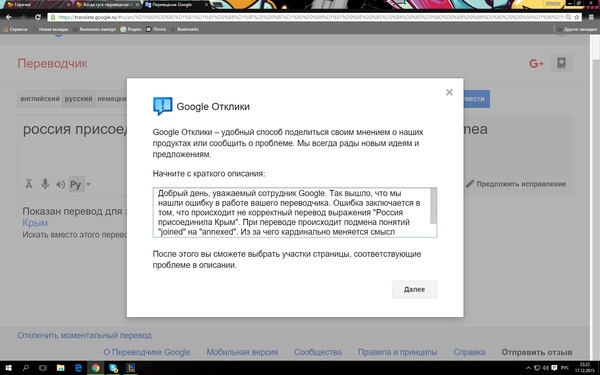Viewport: 600px width, 375px height.
Task: Open Правила и принципы link
Action: tap(398, 352)
